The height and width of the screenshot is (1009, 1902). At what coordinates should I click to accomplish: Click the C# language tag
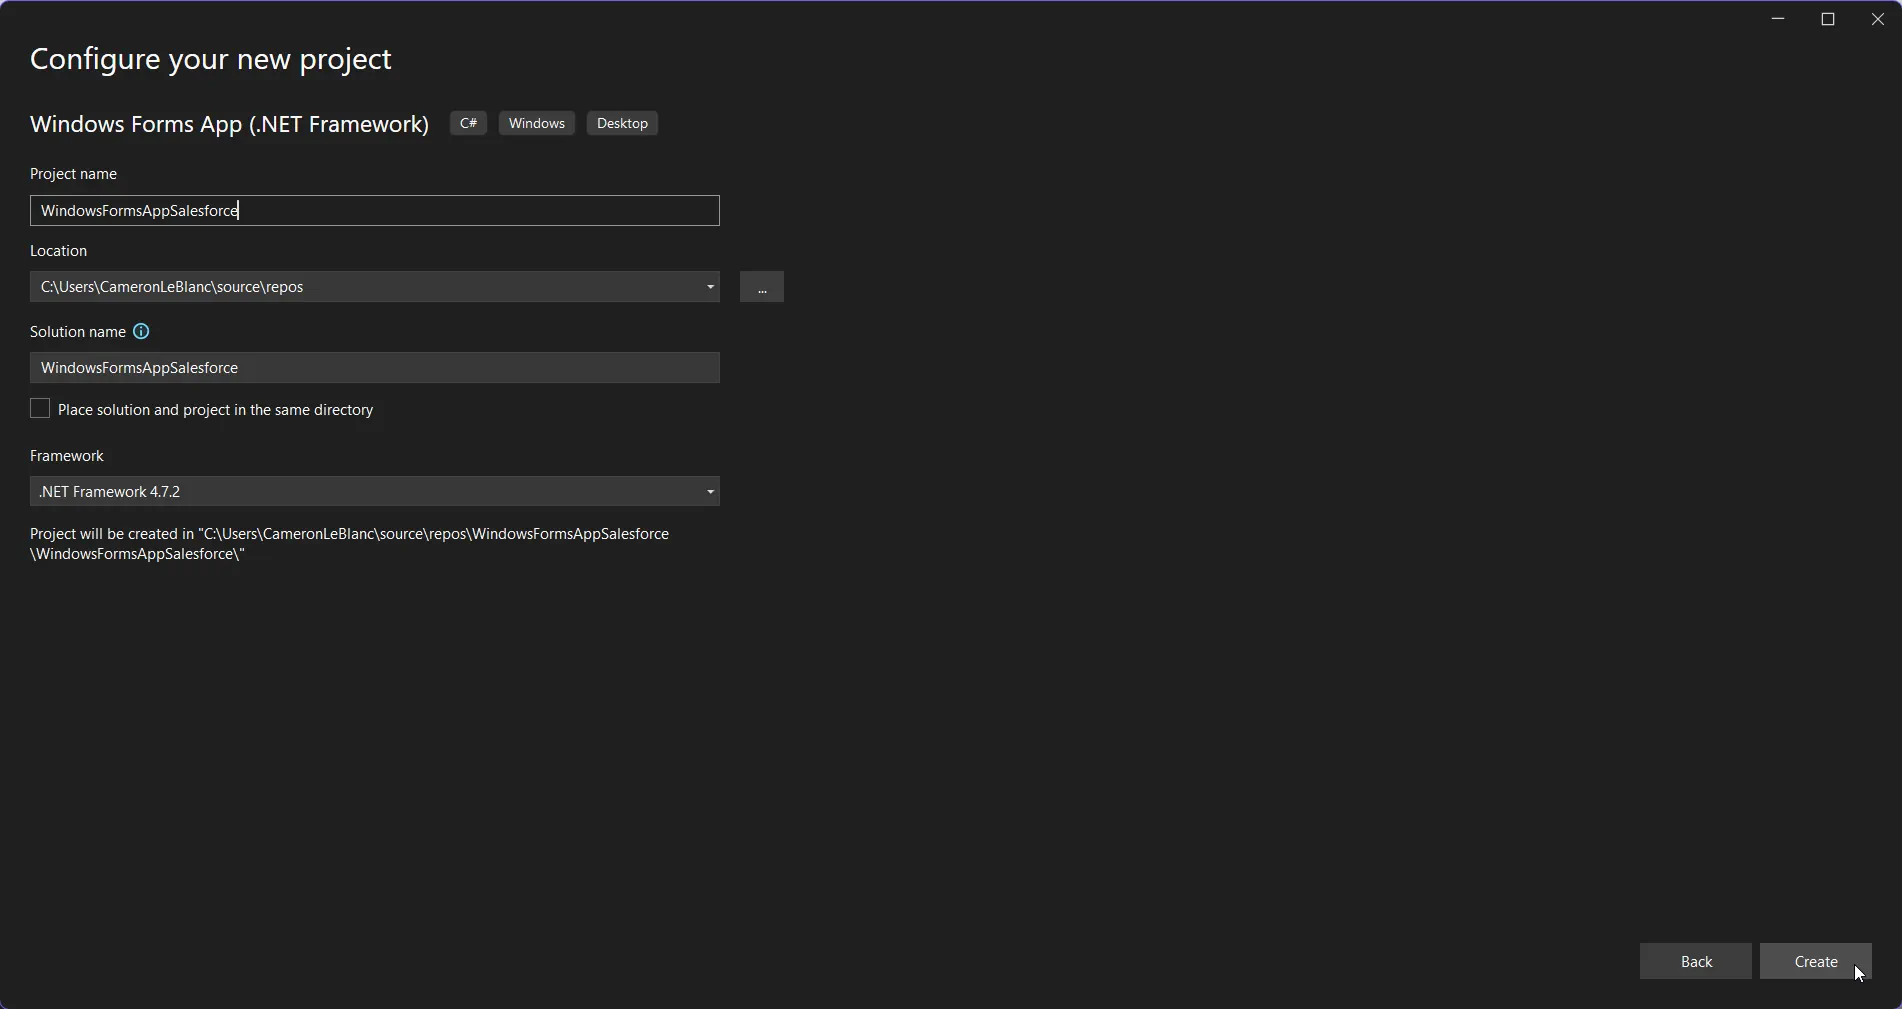point(468,124)
